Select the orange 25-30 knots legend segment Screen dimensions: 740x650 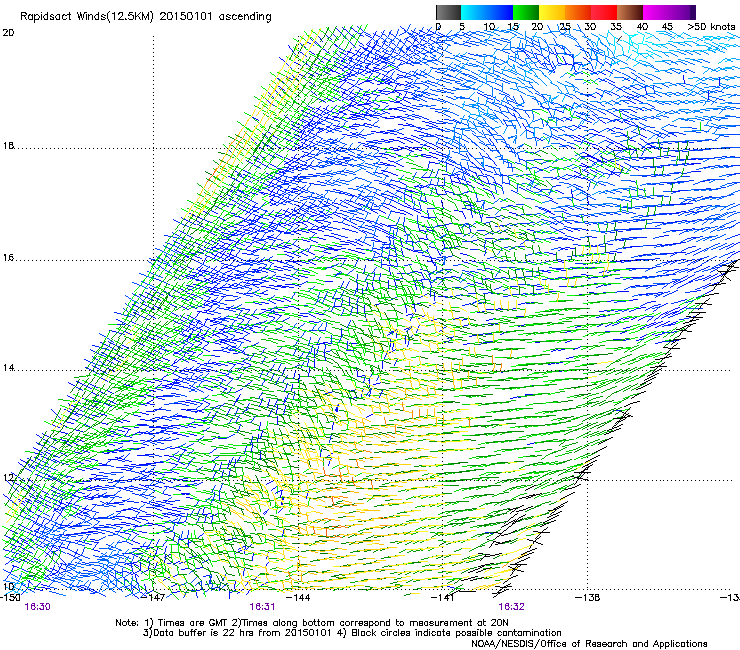coord(578,12)
